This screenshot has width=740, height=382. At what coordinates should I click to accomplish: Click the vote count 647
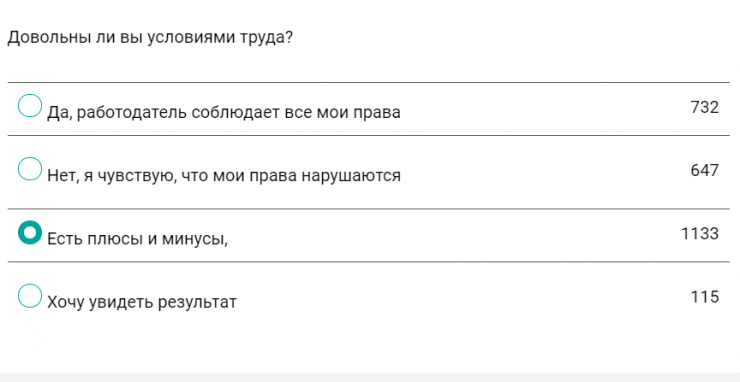(x=705, y=170)
